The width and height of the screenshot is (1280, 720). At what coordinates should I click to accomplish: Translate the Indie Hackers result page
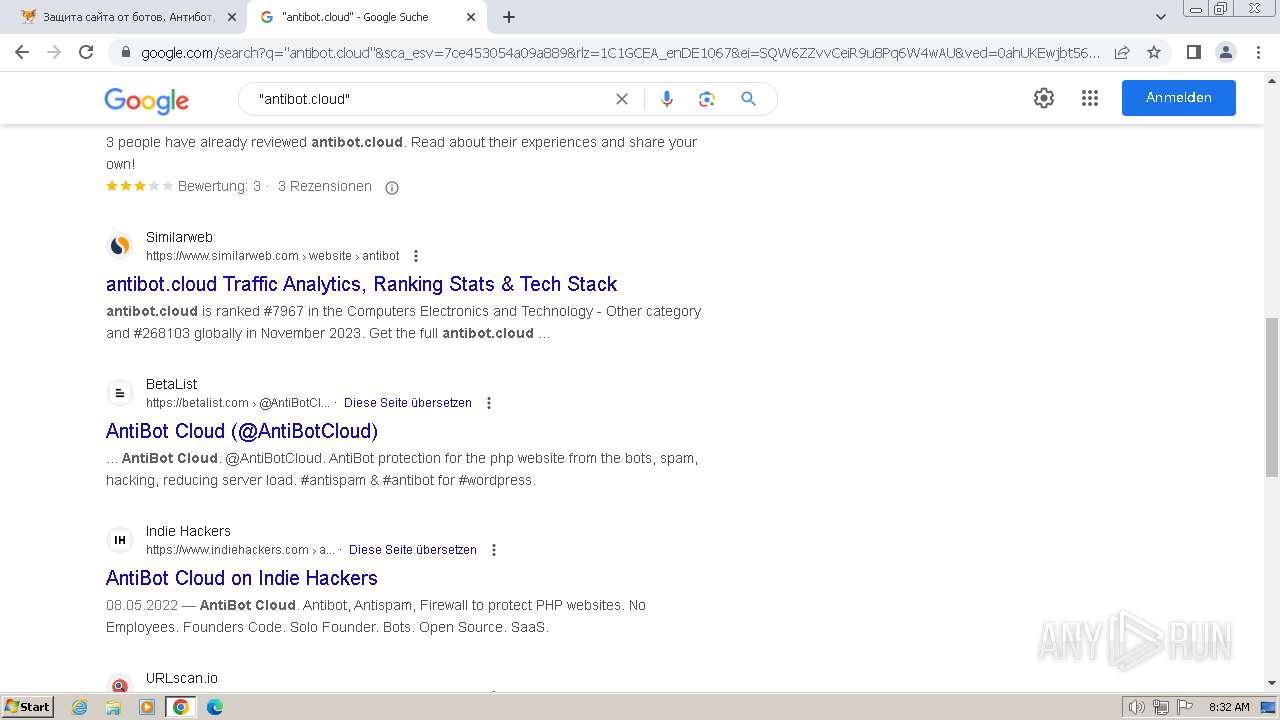point(413,550)
